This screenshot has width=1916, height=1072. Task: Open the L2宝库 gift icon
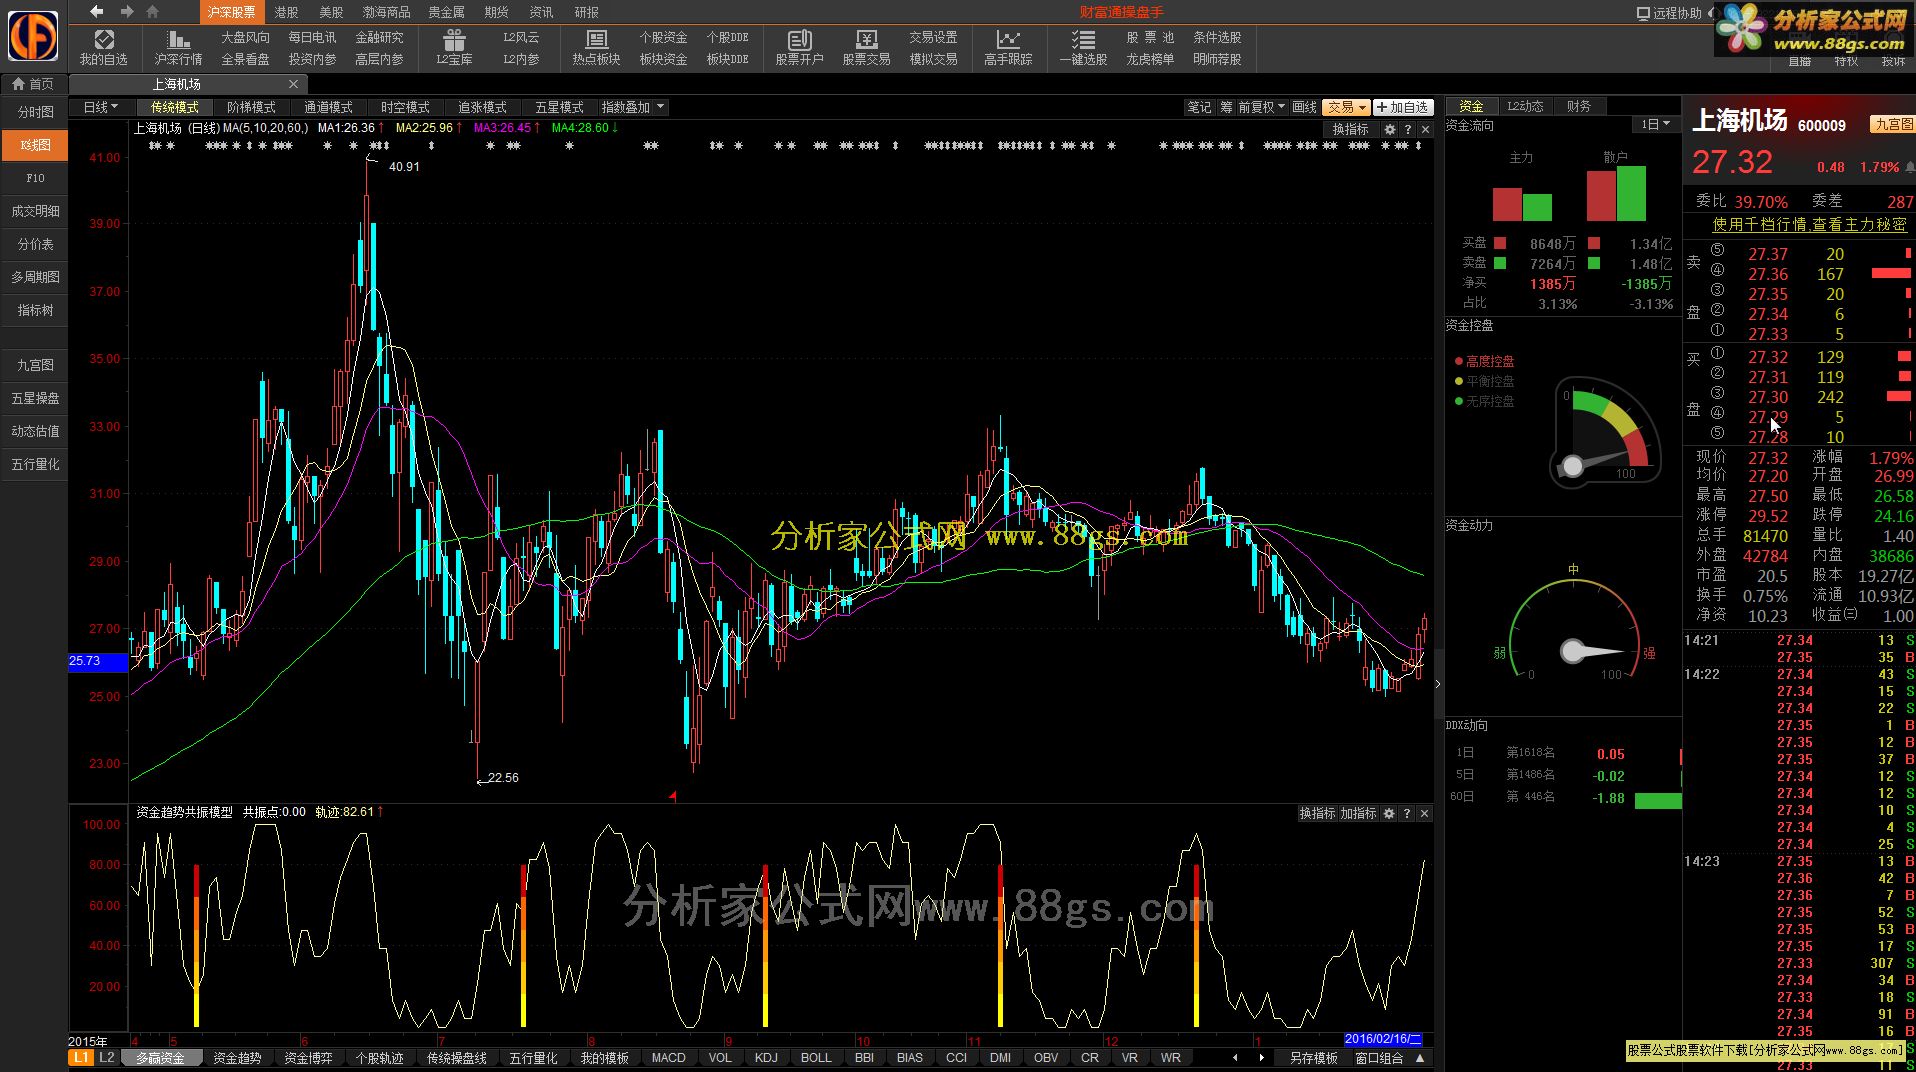click(454, 47)
